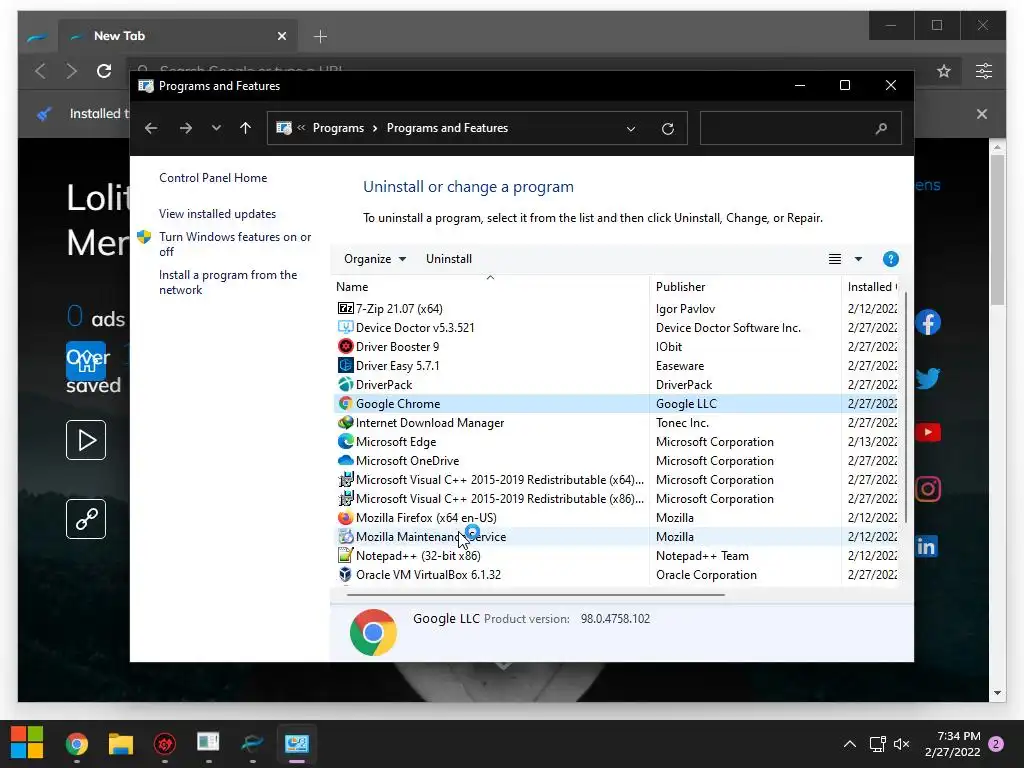Click the Driver Easy 5.7.1 icon
Screen dimensions: 1024x768
pyautogui.click(x=345, y=365)
